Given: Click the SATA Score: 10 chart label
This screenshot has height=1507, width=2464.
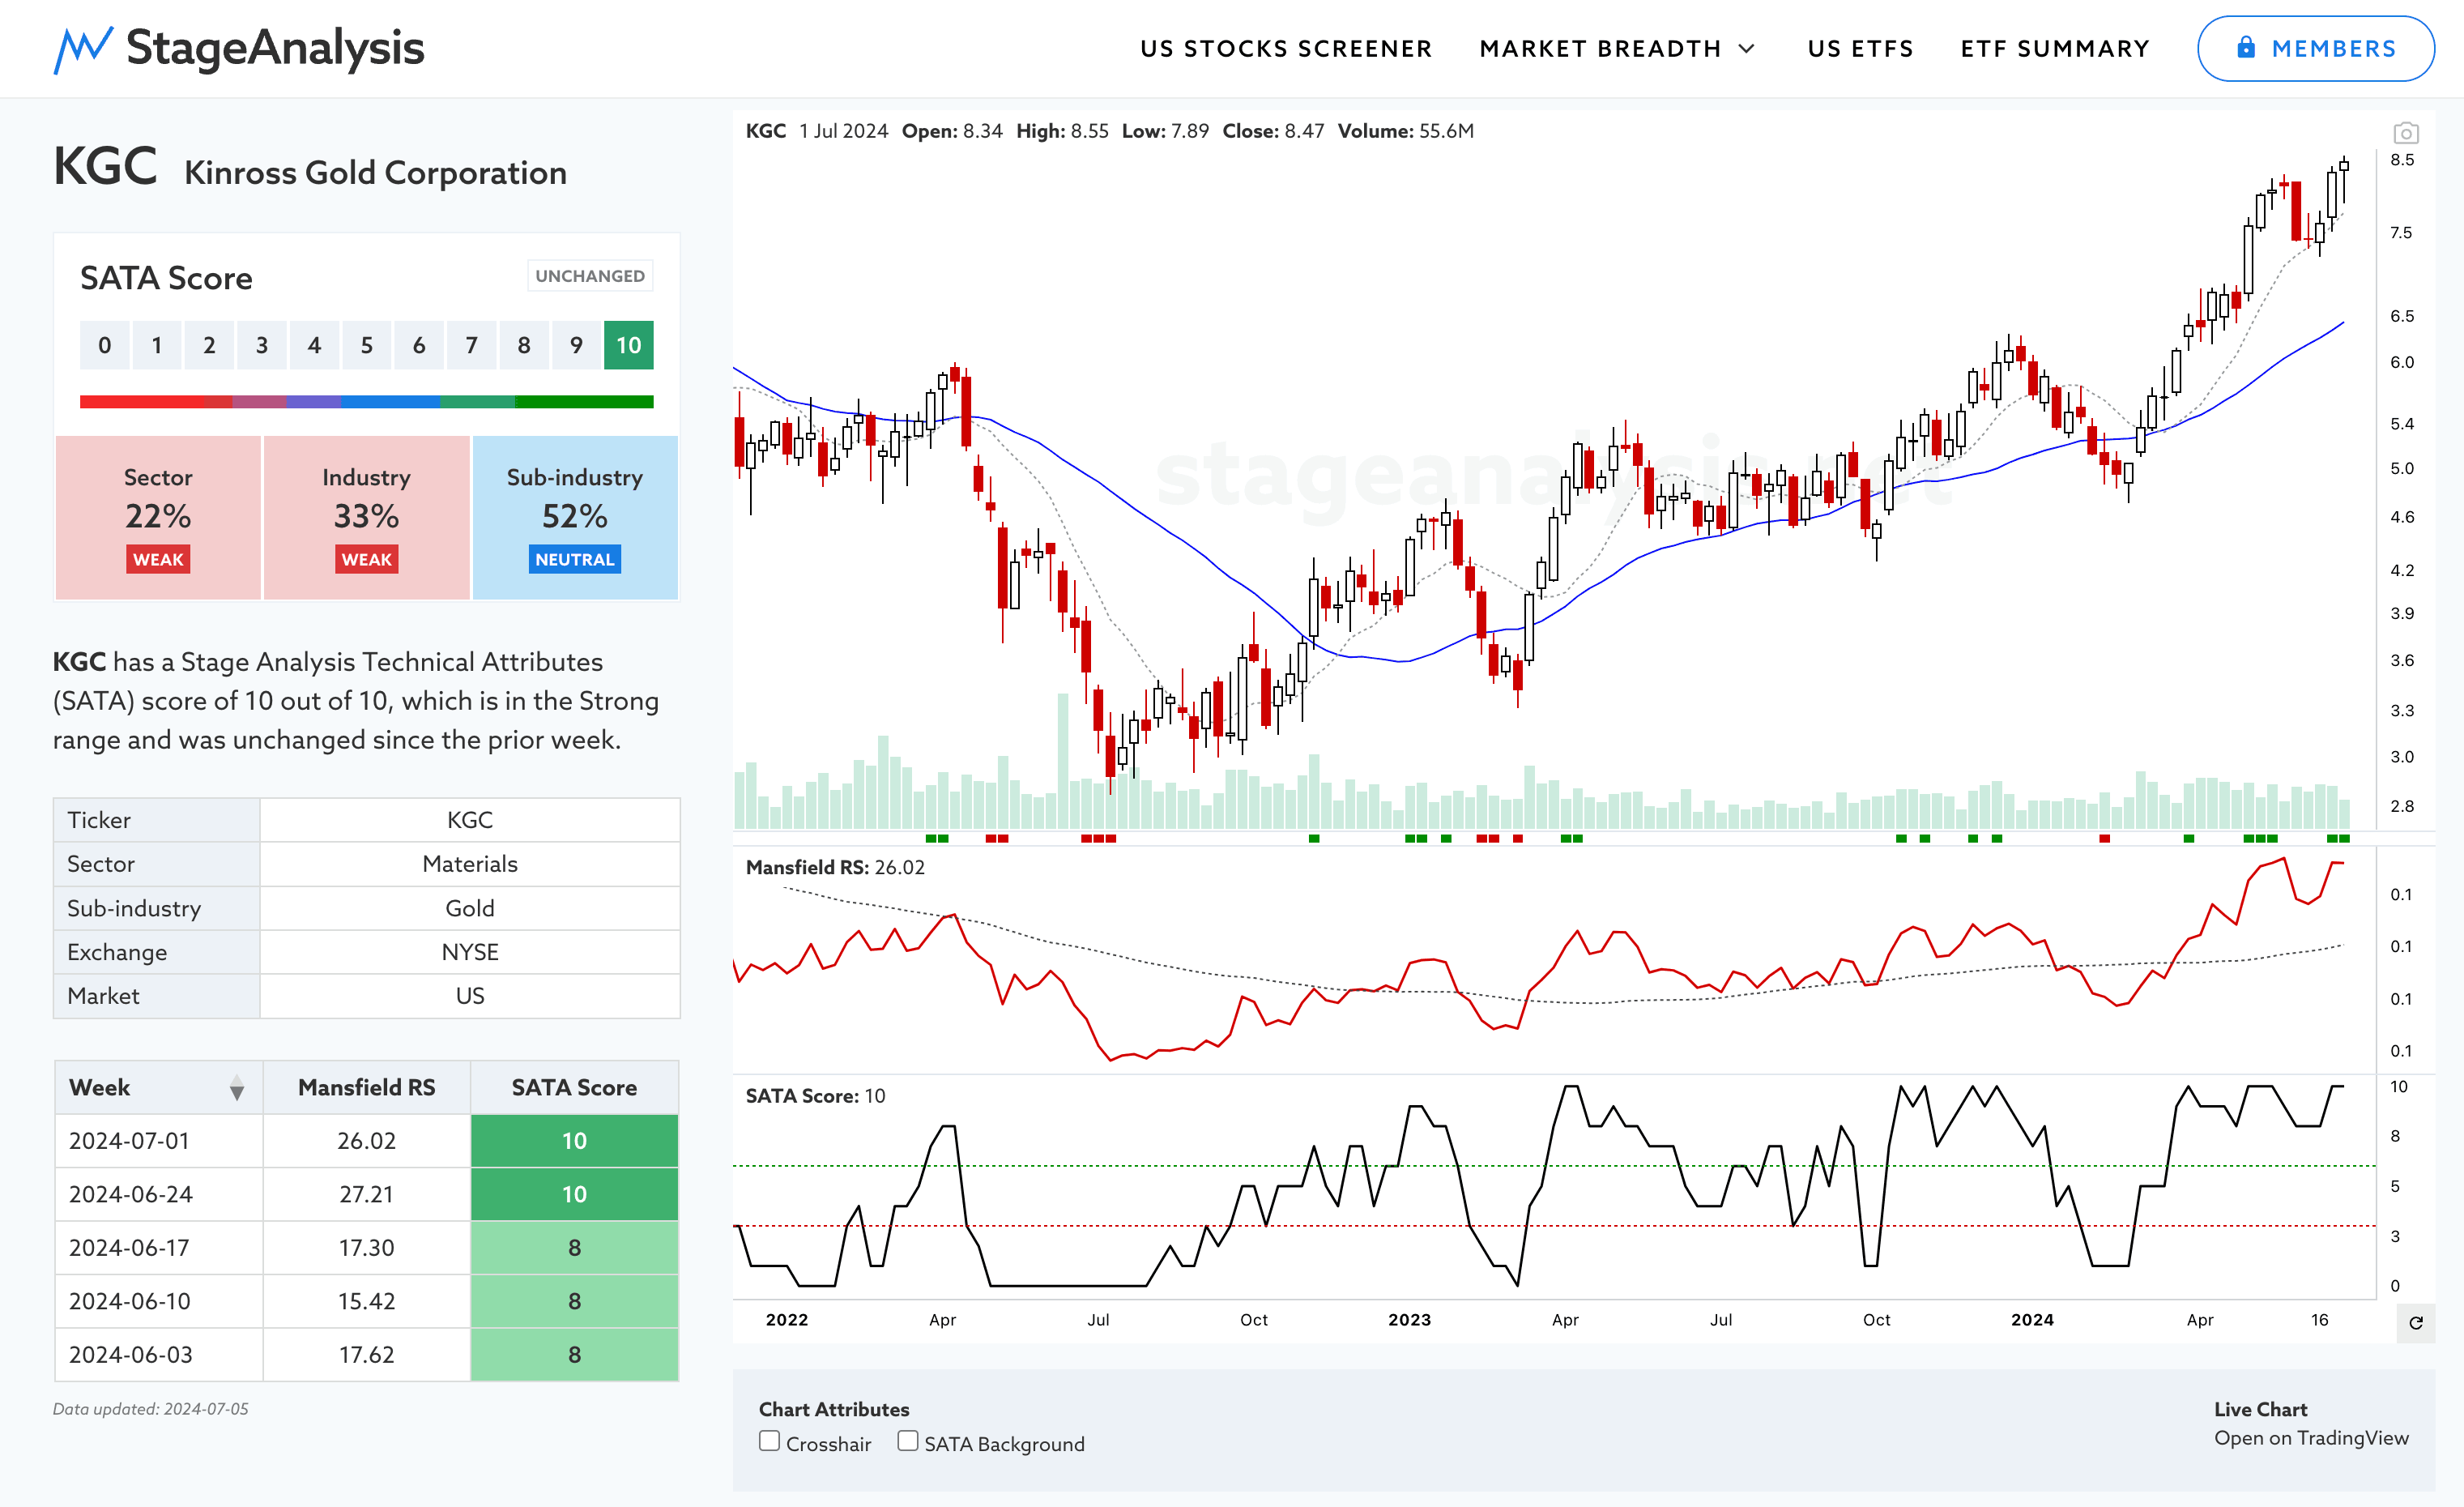Looking at the screenshot, I should tap(815, 1096).
